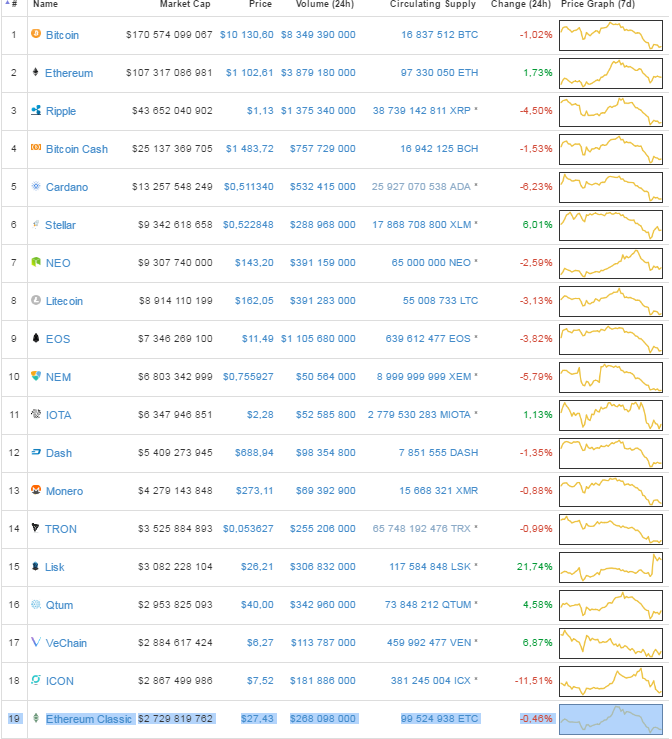Screen dimensions: 672x739
Task: Click the NEO green logo icon
Action: [36, 263]
